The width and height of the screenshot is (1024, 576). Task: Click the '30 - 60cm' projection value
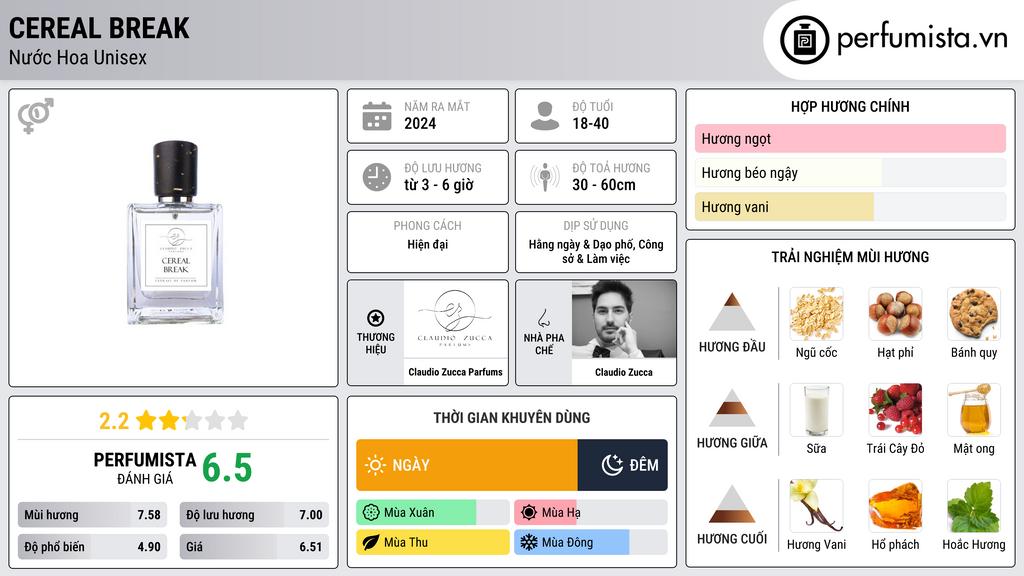pyautogui.click(x=603, y=185)
